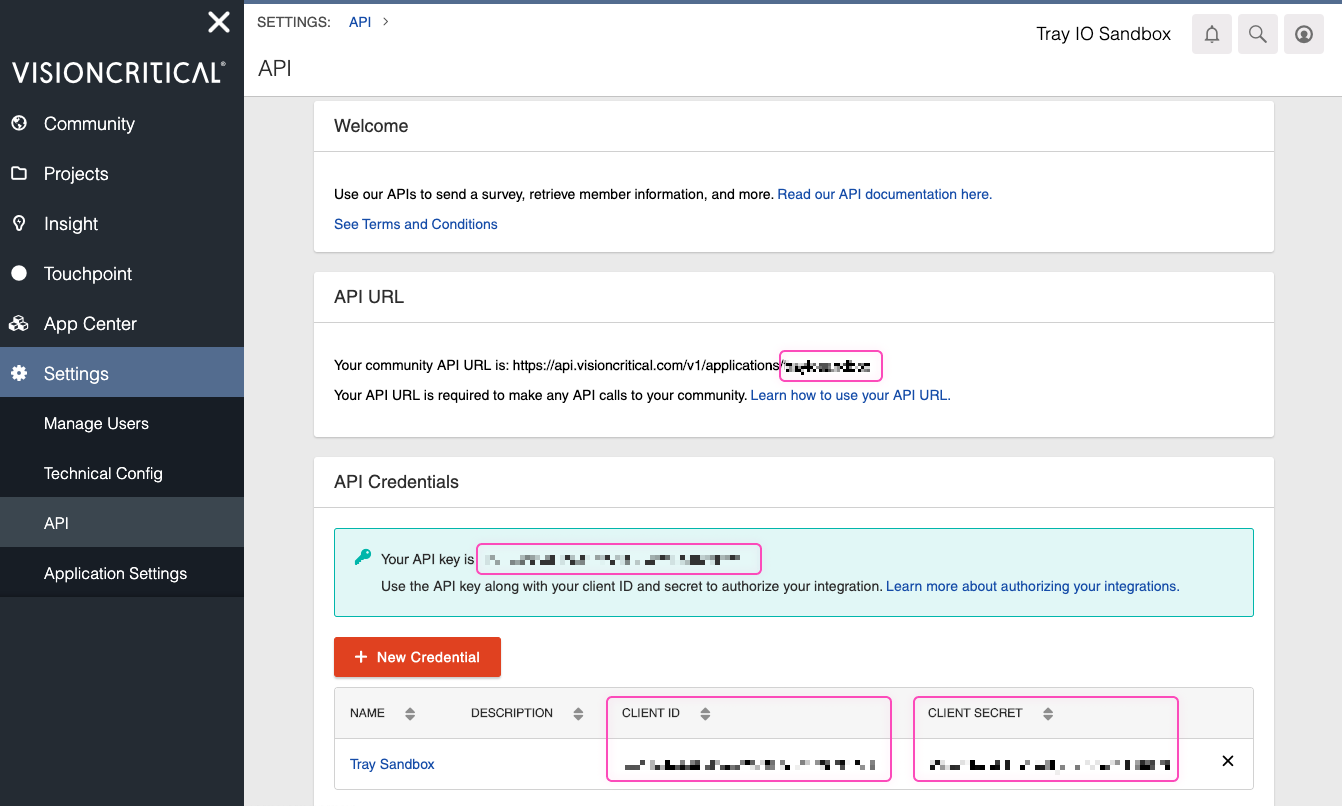Click the Insight lightbulb icon
Image resolution: width=1342 pixels, height=806 pixels.
tap(19, 224)
